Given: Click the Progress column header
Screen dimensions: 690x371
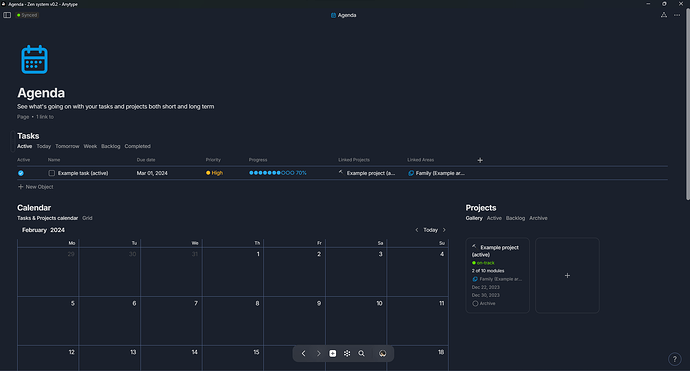Looking at the screenshot, I should 258,160.
